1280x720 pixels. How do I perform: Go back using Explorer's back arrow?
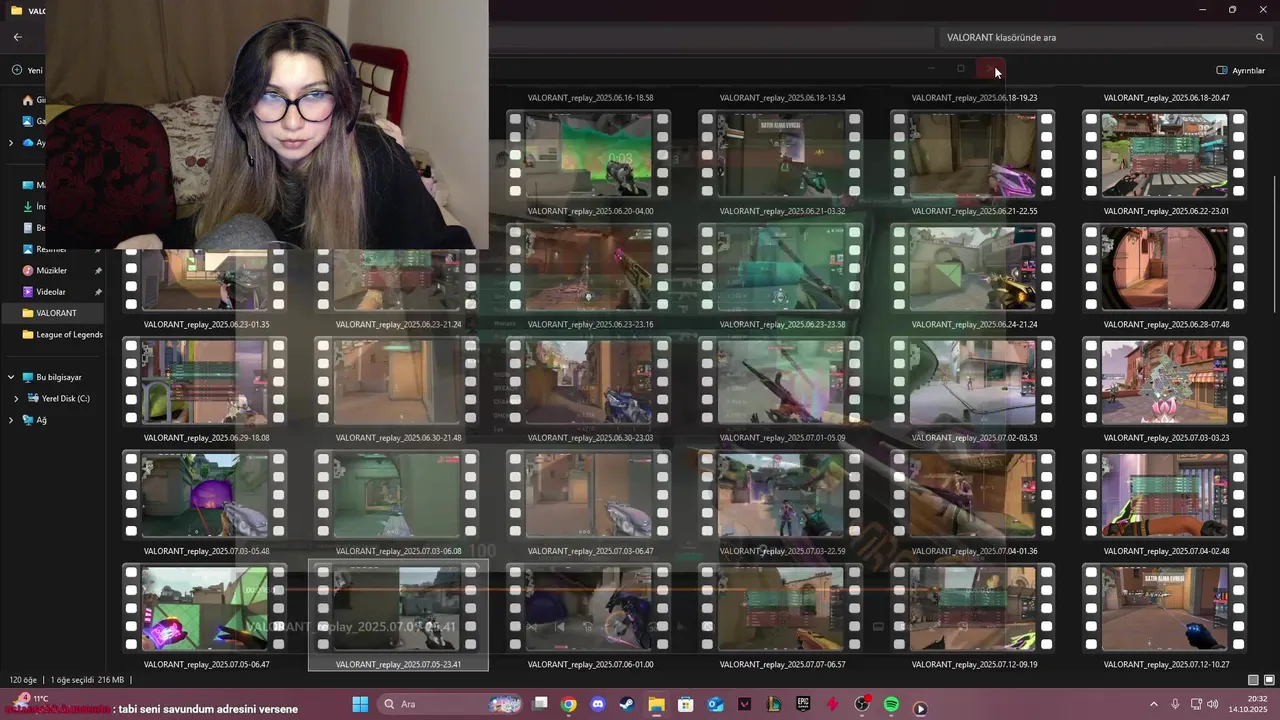[17, 37]
